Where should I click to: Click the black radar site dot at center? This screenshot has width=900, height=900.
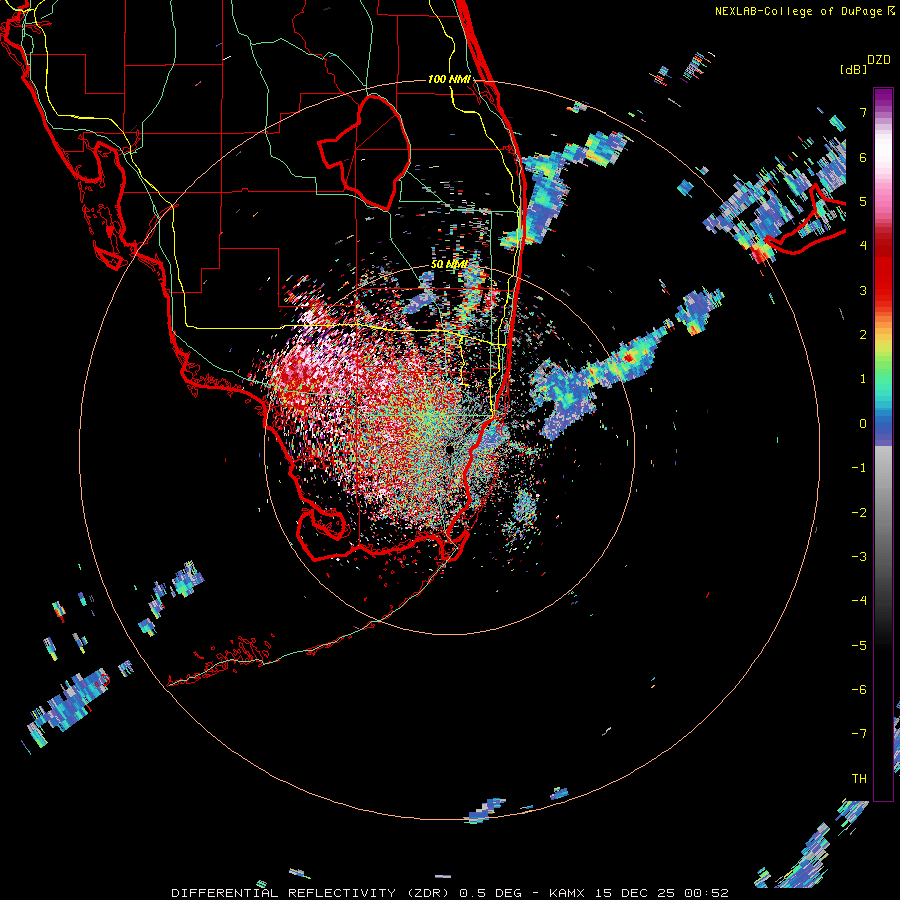[x=449, y=449]
